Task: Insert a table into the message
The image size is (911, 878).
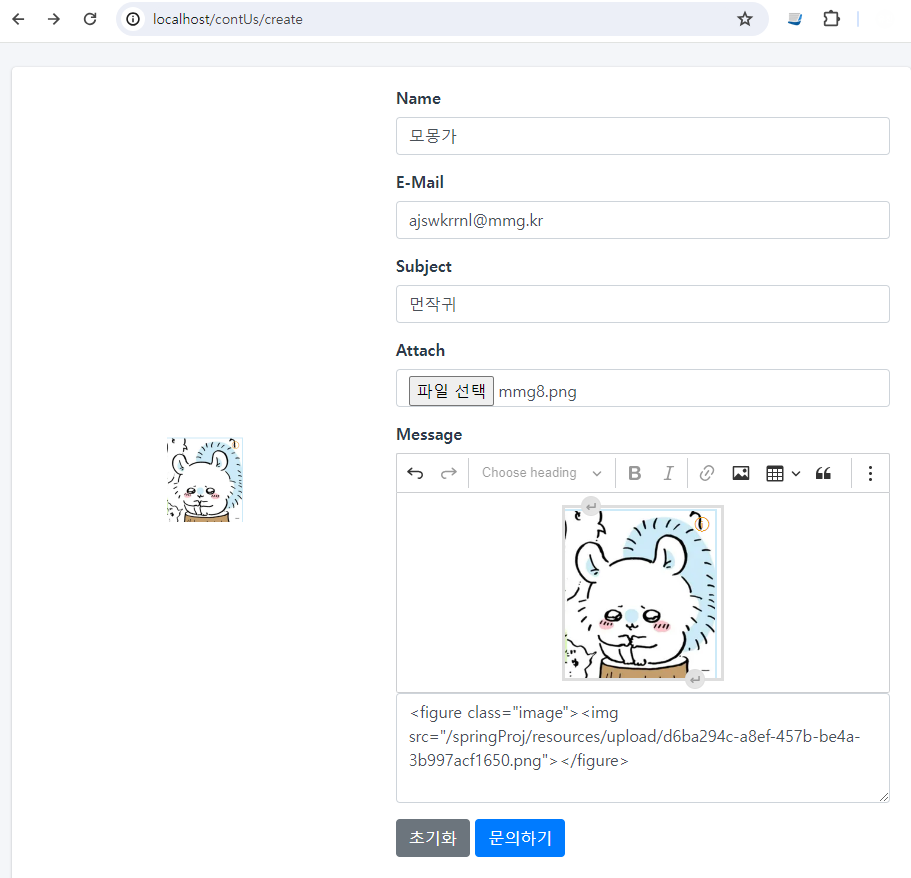Action: [x=774, y=473]
